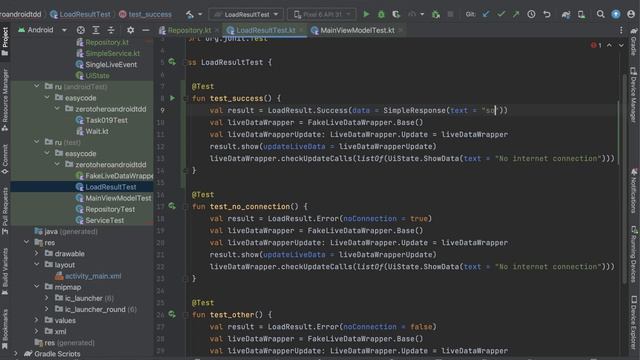Toggle Pull Requests tool window
The width and height of the screenshot is (640, 360).
(x=5, y=211)
